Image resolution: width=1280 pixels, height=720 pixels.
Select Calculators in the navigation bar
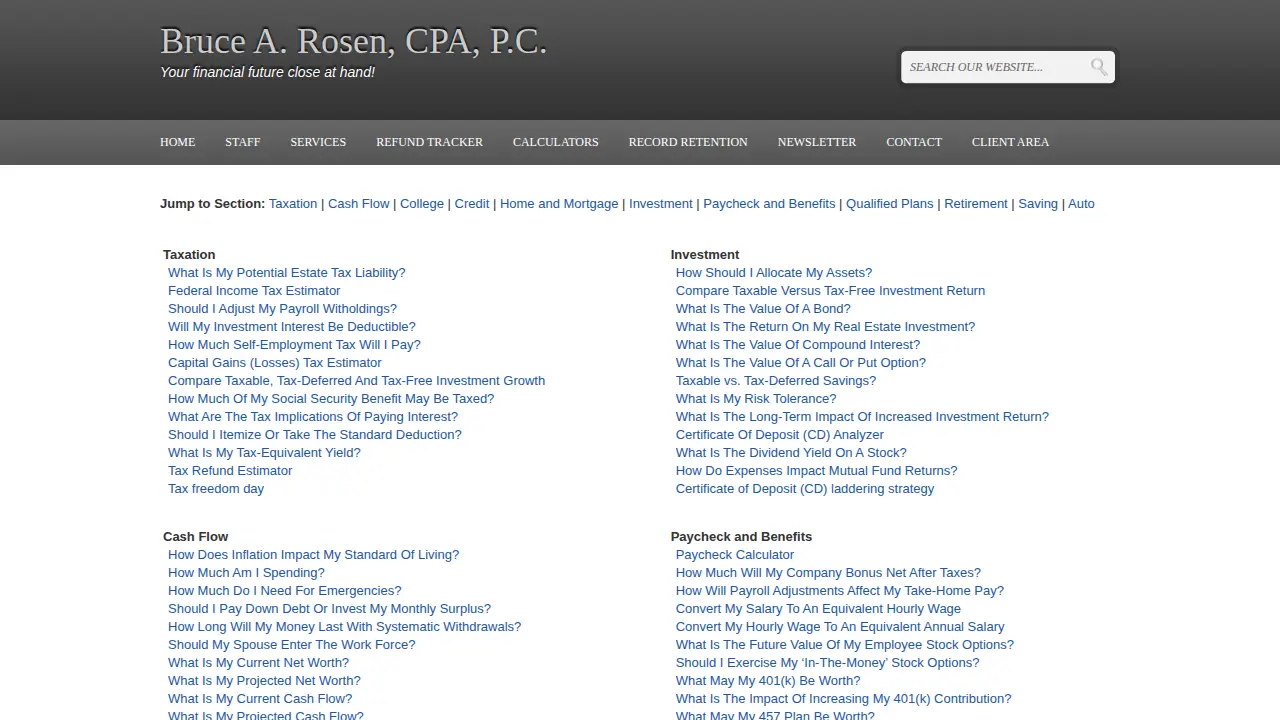coord(556,142)
